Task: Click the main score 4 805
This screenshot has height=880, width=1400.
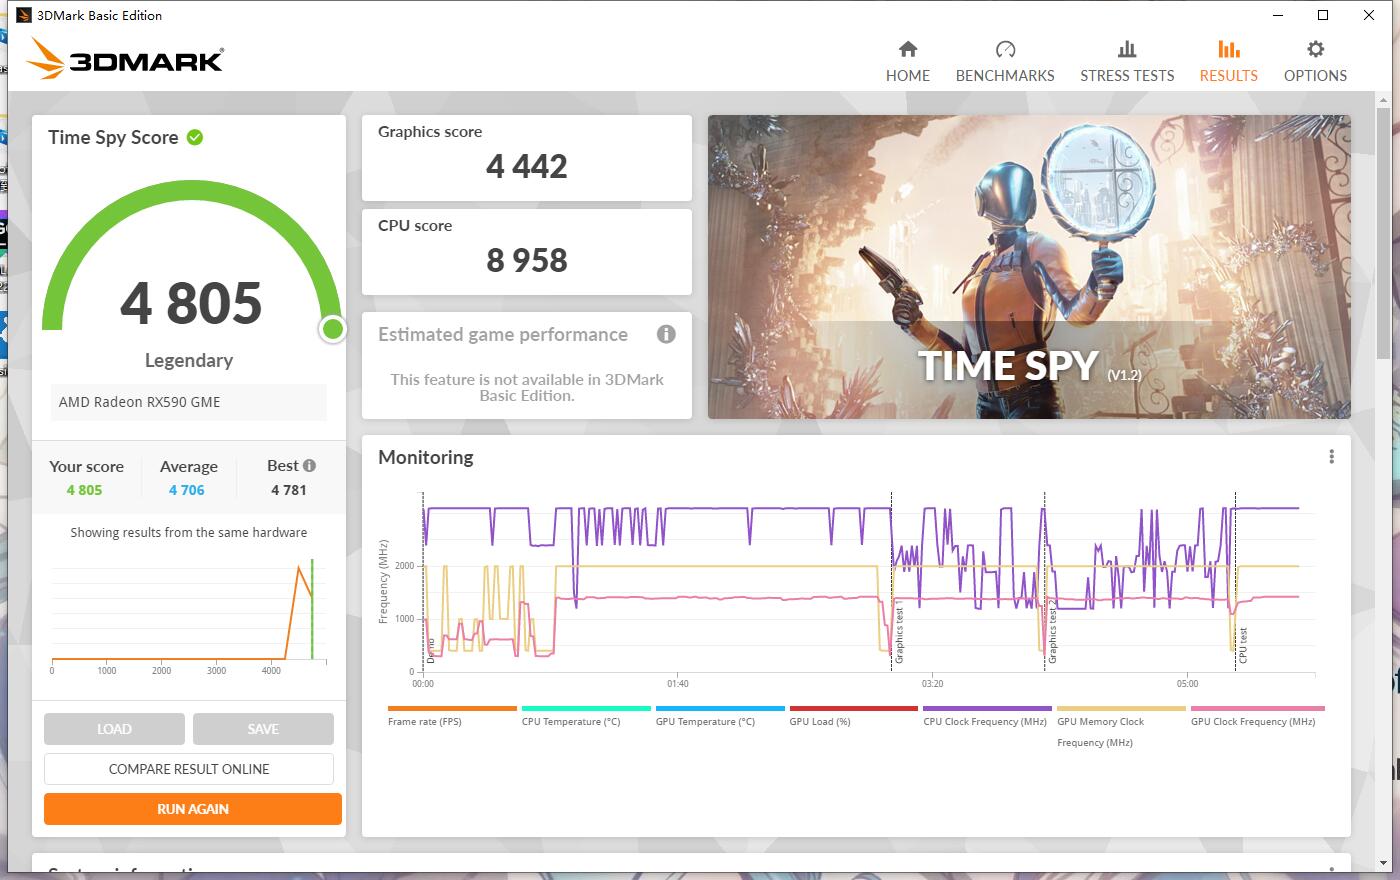Action: 191,303
